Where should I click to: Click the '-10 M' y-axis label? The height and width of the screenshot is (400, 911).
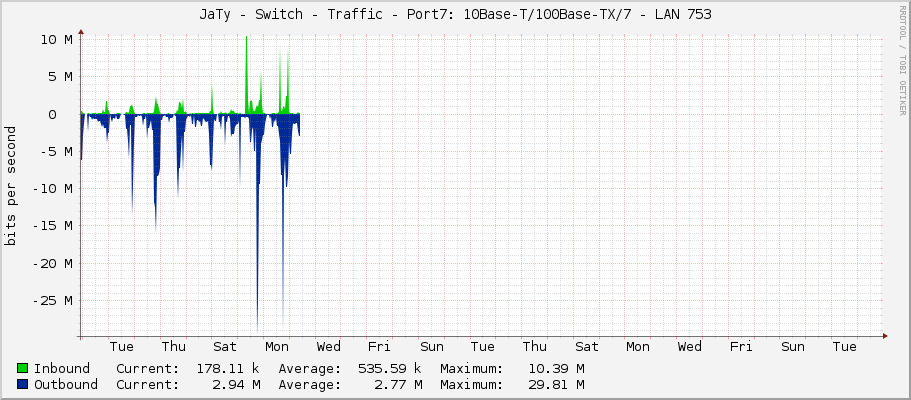pos(53,189)
